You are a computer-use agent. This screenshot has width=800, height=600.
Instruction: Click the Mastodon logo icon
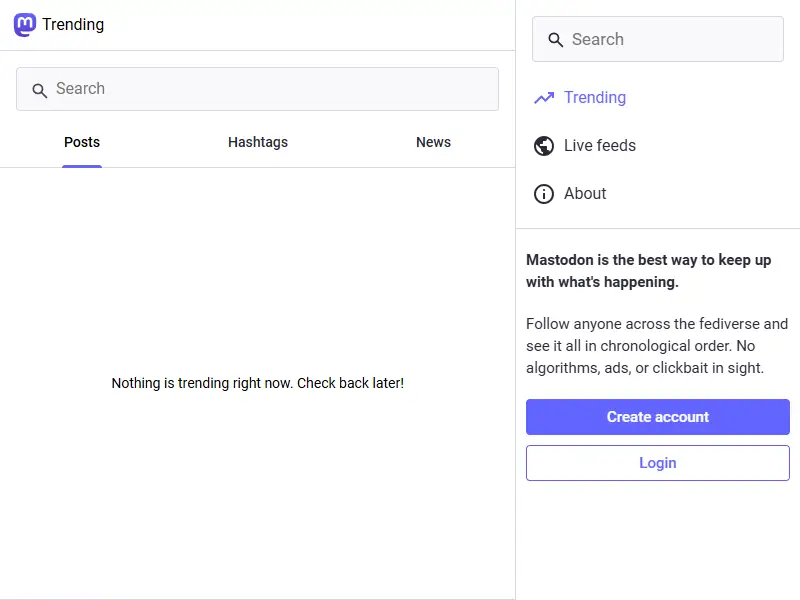(23, 24)
